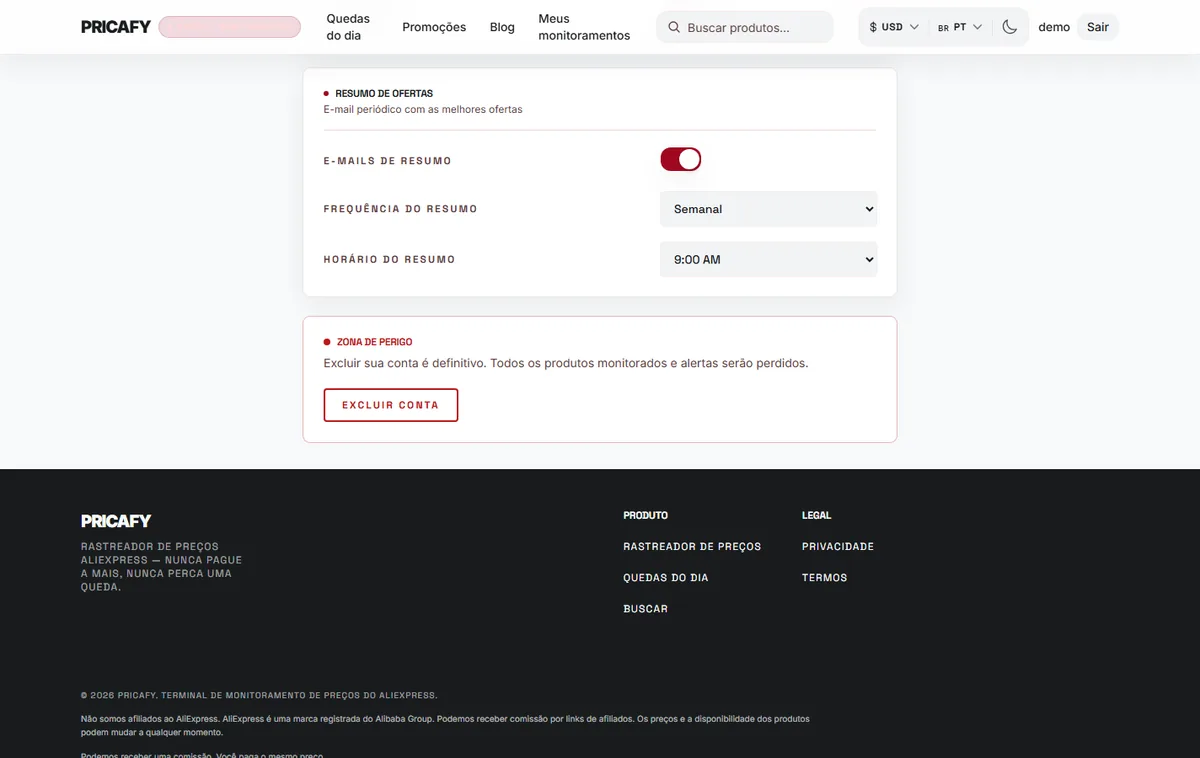Click the Legal footer column heading
The image size is (1200, 758).
pyautogui.click(x=816, y=515)
